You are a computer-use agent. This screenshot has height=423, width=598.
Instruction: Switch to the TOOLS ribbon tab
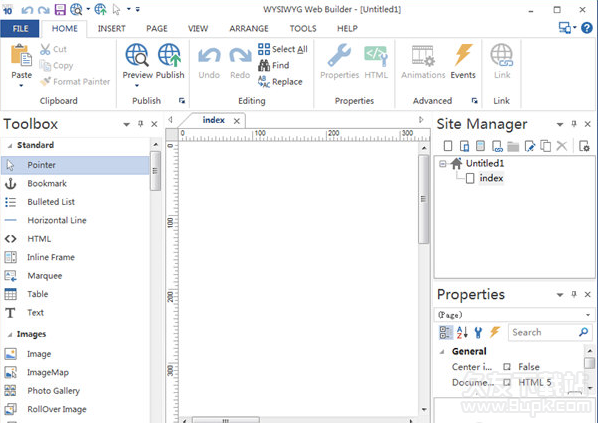(x=303, y=29)
